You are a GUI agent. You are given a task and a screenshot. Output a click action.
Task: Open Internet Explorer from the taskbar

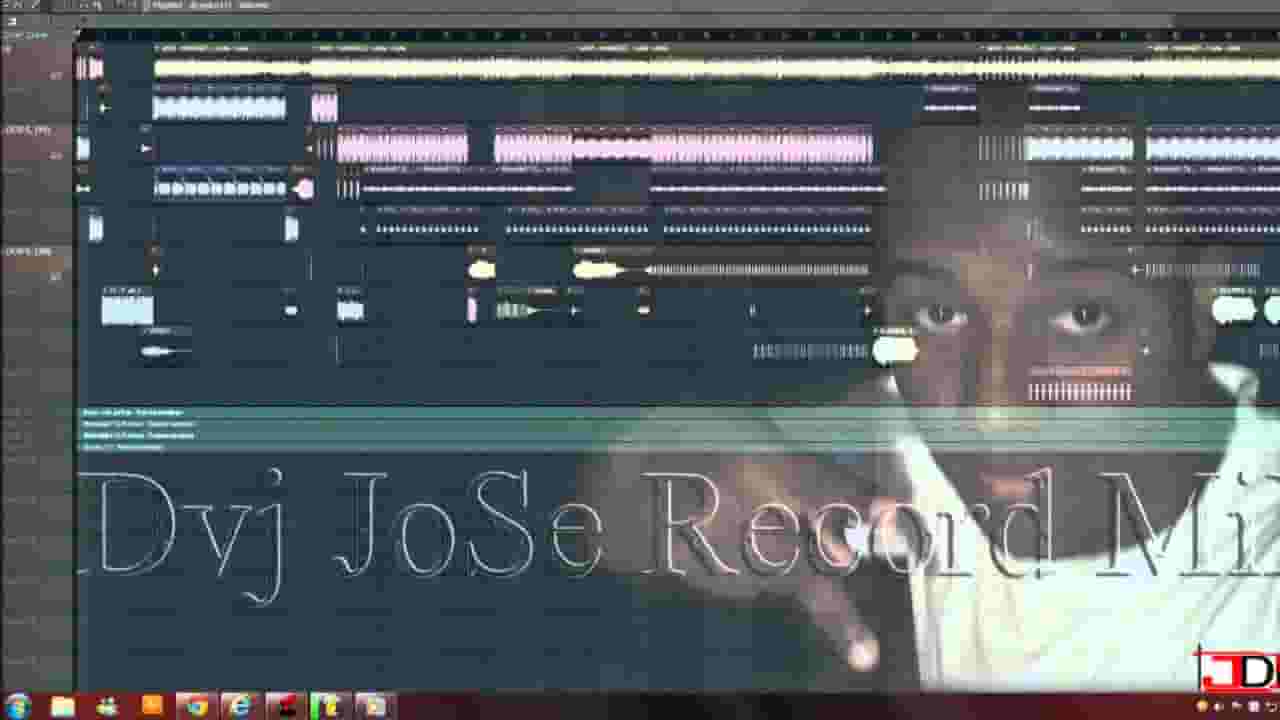coord(241,706)
